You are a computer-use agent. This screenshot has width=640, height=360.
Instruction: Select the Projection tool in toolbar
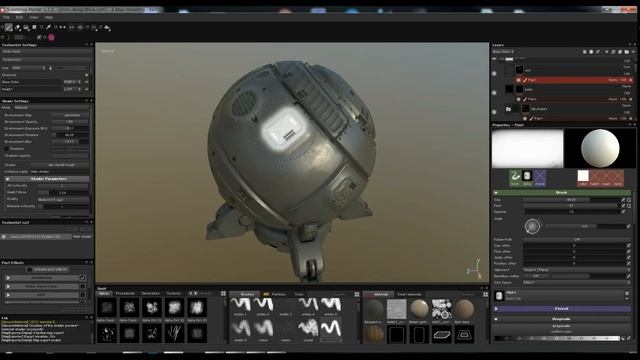pos(26,28)
